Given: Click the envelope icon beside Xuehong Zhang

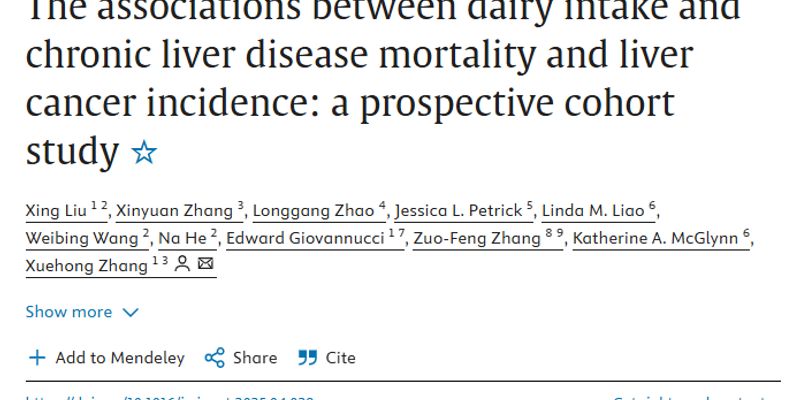Looking at the screenshot, I should click(206, 264).
